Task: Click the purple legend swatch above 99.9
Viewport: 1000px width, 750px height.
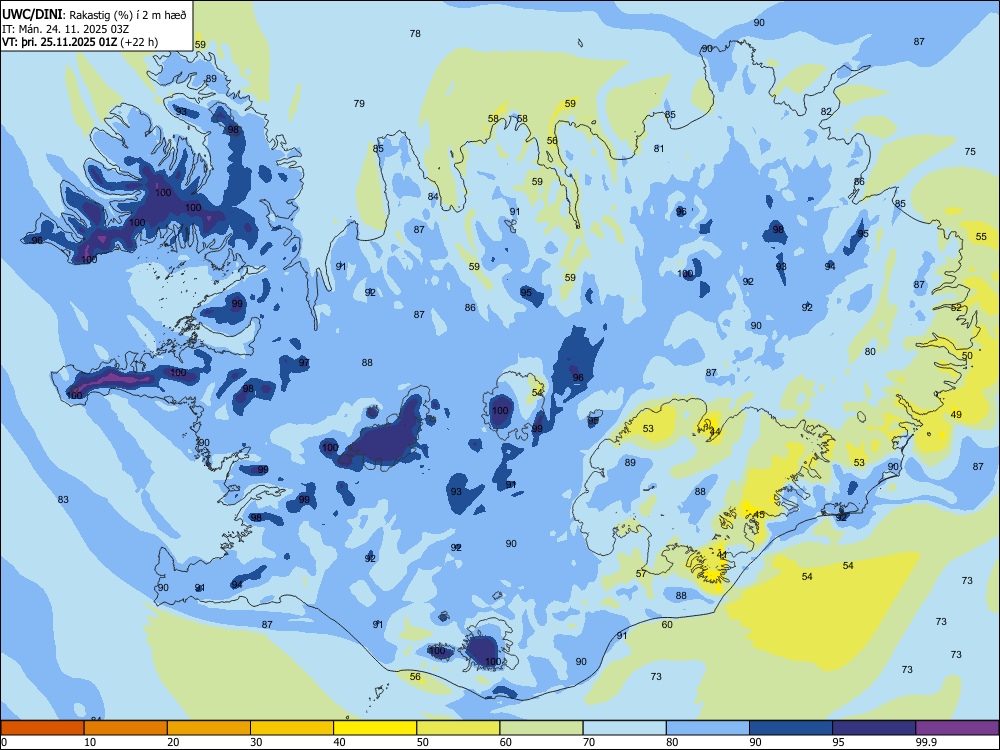Action: click(x=957, y=728)
